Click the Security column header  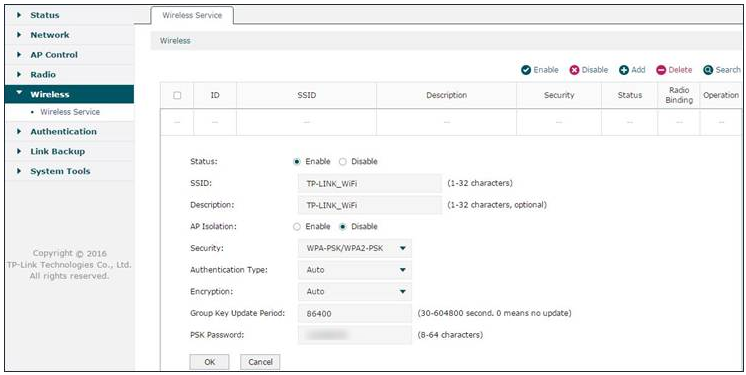[x=559, y=95]
